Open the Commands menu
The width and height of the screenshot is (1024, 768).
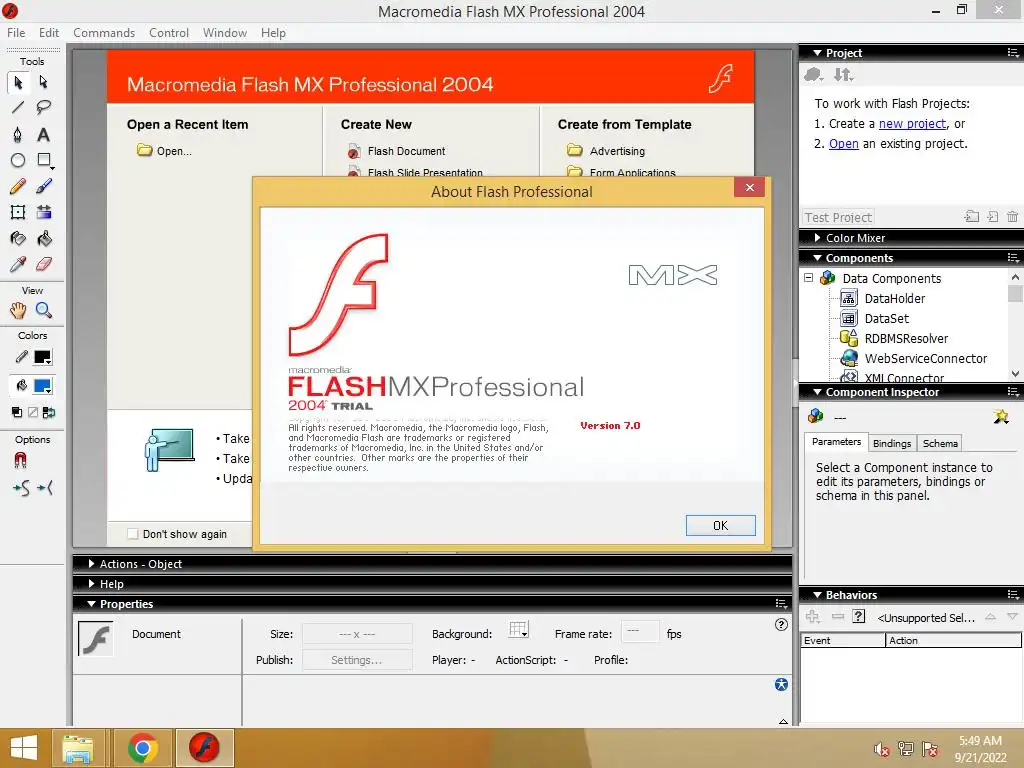point(104,33)
